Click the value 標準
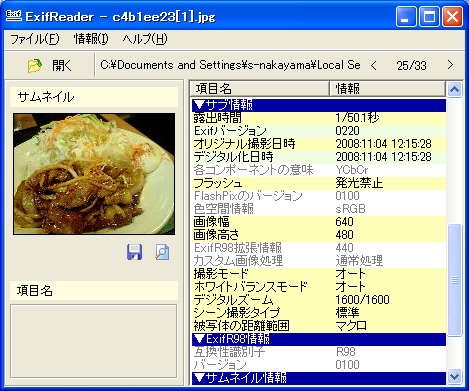 point(347,313)
